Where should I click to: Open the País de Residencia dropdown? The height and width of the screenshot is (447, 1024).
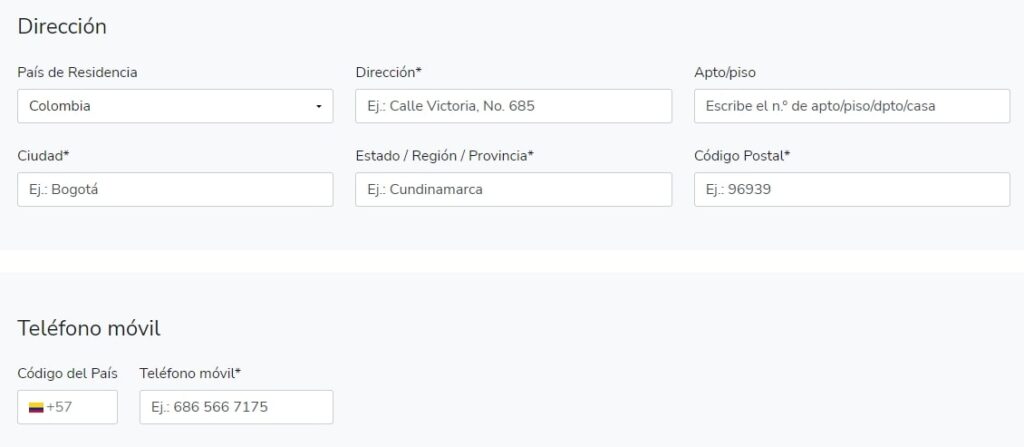(175, 106)
